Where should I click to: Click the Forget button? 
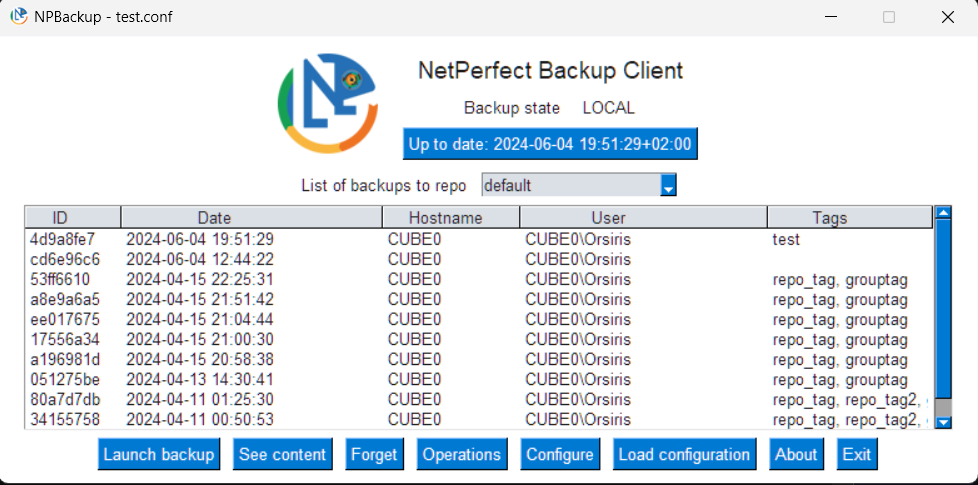(374, 454)
